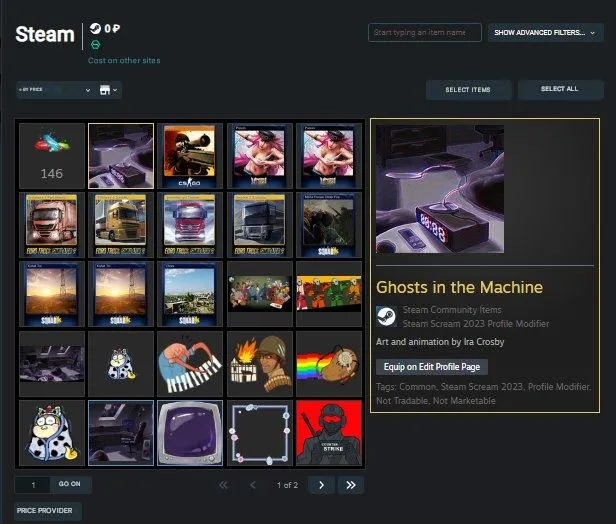616x524 pixels.
Task: Click the Price Provider button
Action: point(48,511)
